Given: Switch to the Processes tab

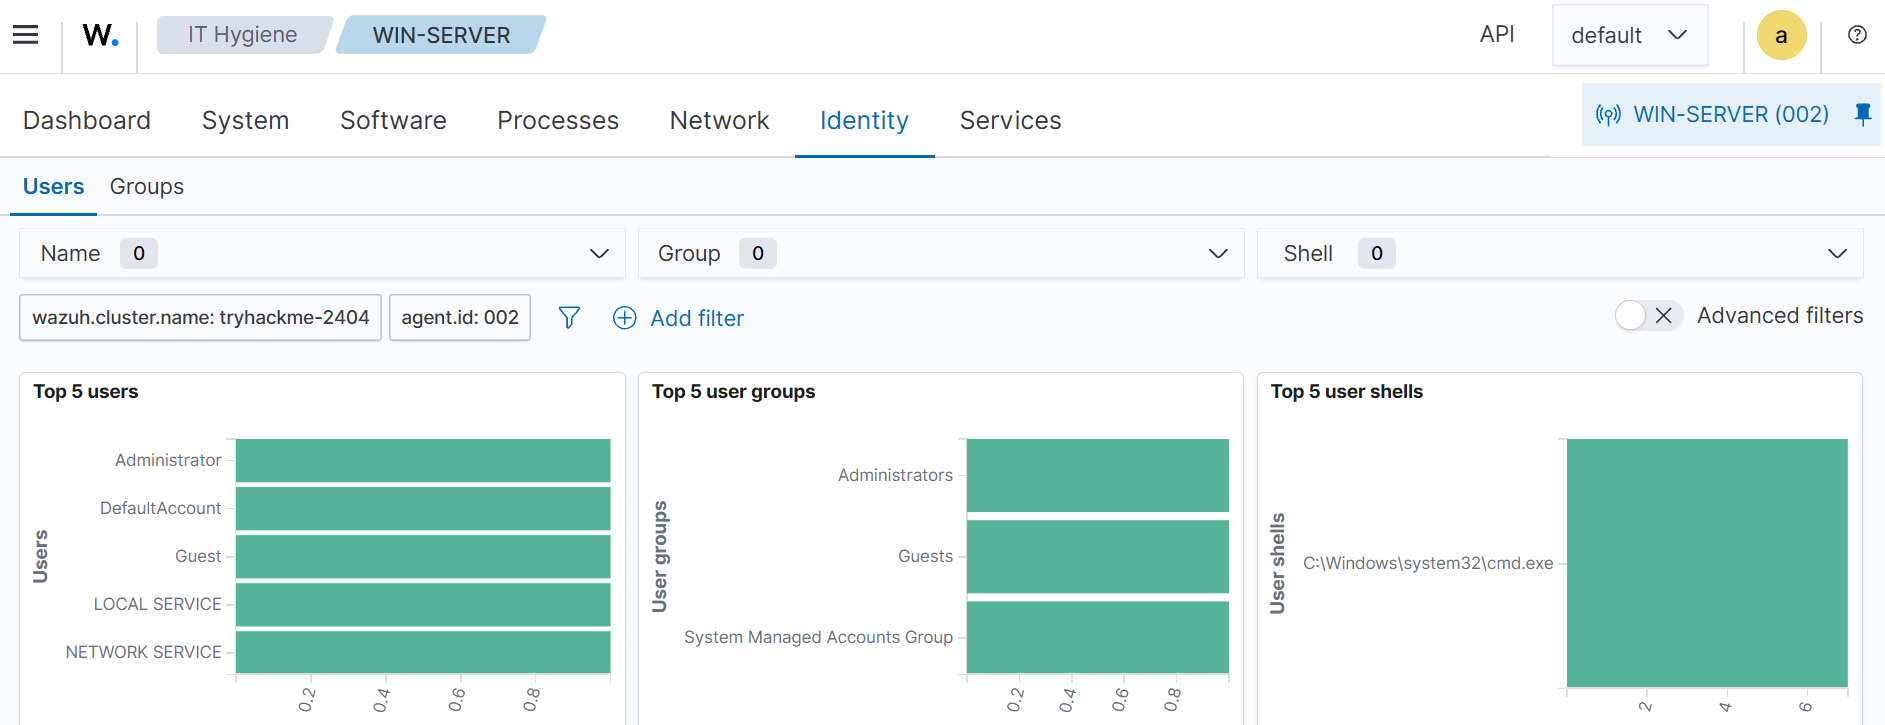Looking at the screenshot, I should (558, 120).
